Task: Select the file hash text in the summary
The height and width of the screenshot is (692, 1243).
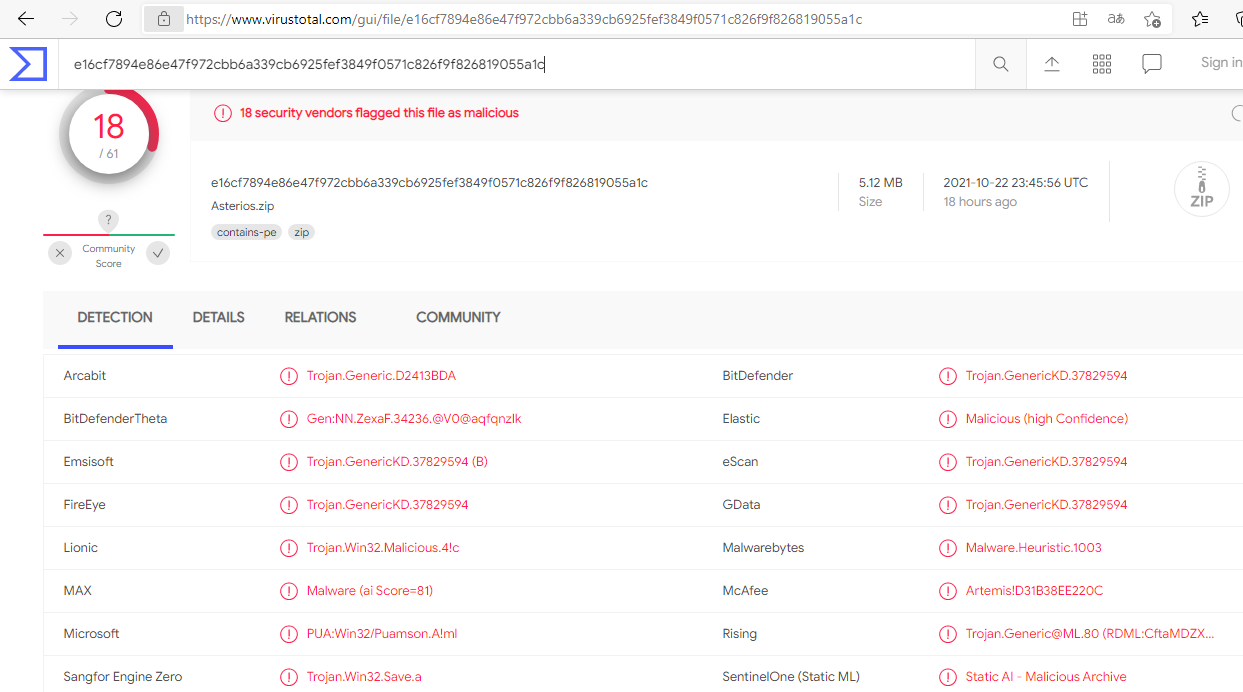Action: point(429,183)
